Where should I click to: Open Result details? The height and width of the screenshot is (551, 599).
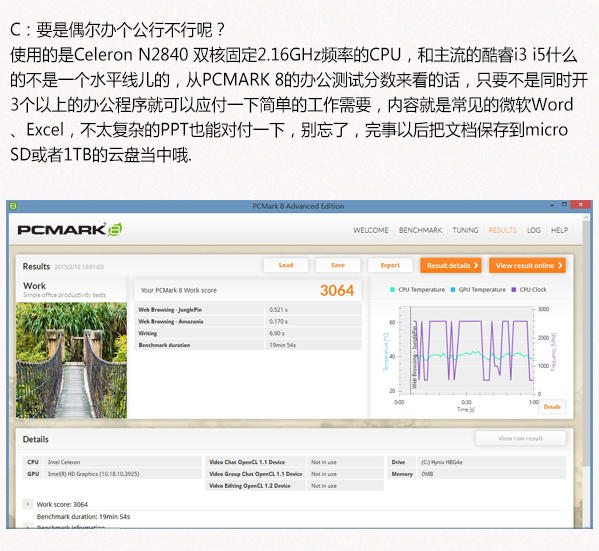click(451, 265)
